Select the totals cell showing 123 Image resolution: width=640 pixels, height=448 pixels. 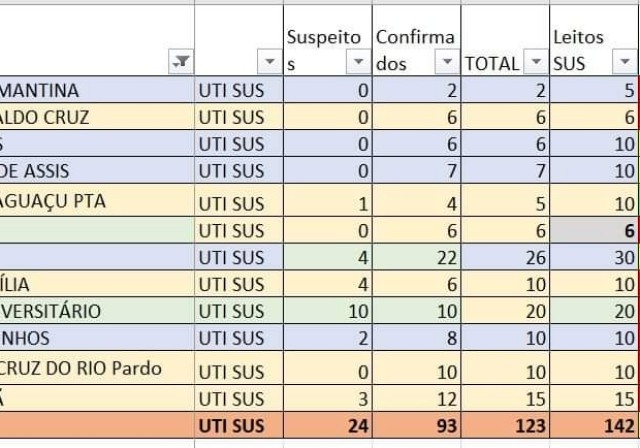(x=505, y=426)
